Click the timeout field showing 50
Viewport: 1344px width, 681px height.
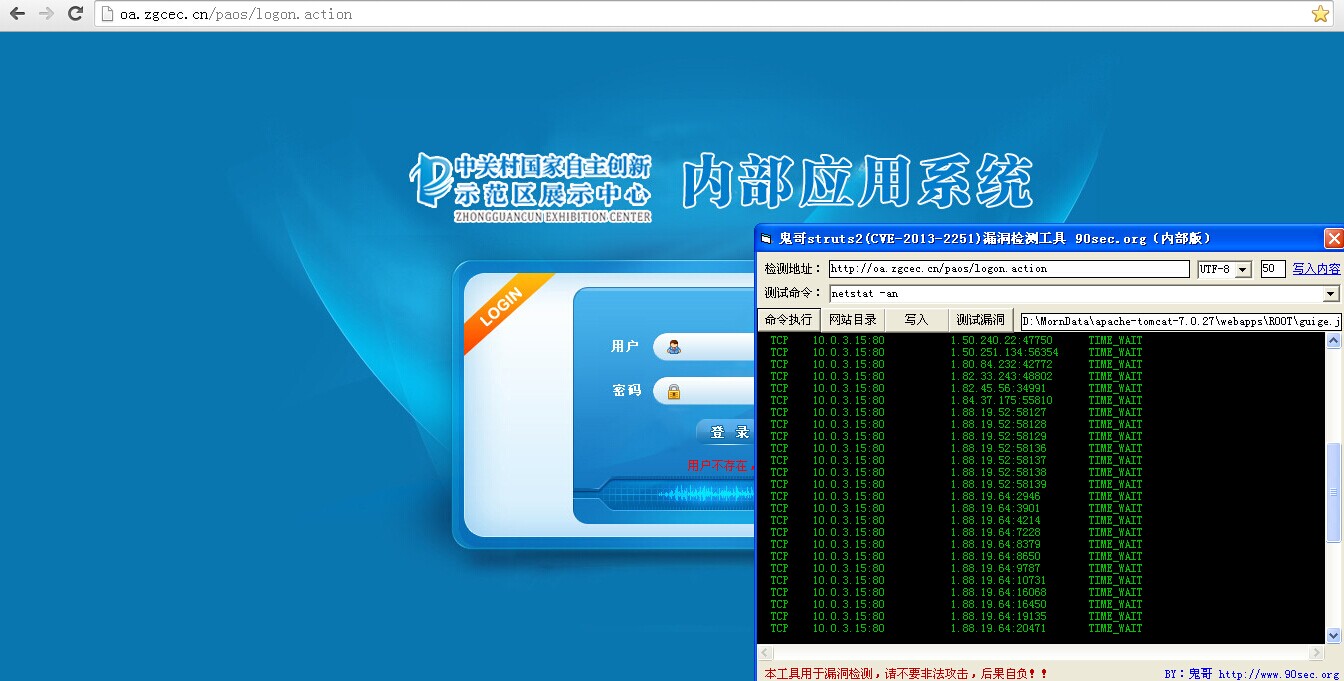[1273, 268]
